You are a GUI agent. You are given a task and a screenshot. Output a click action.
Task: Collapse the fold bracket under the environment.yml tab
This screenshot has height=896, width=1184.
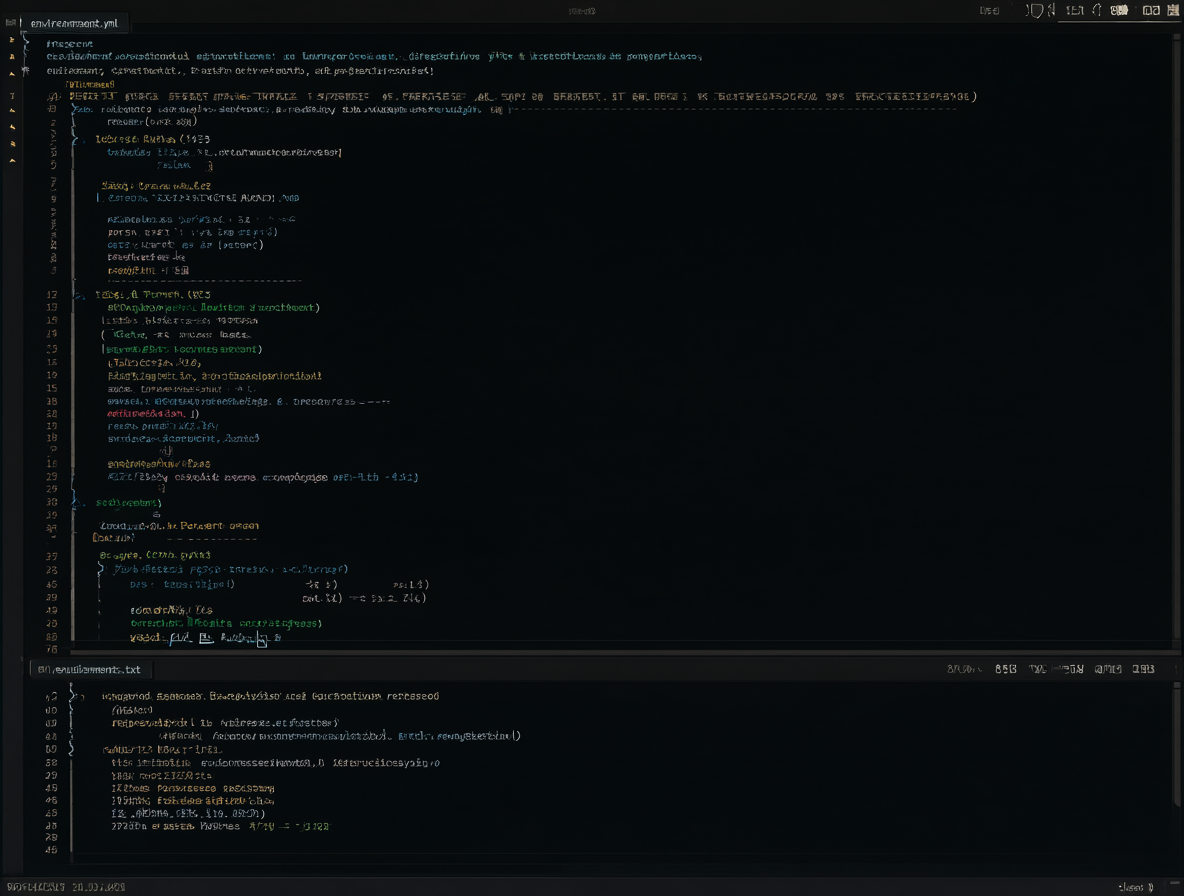point(26,44)
